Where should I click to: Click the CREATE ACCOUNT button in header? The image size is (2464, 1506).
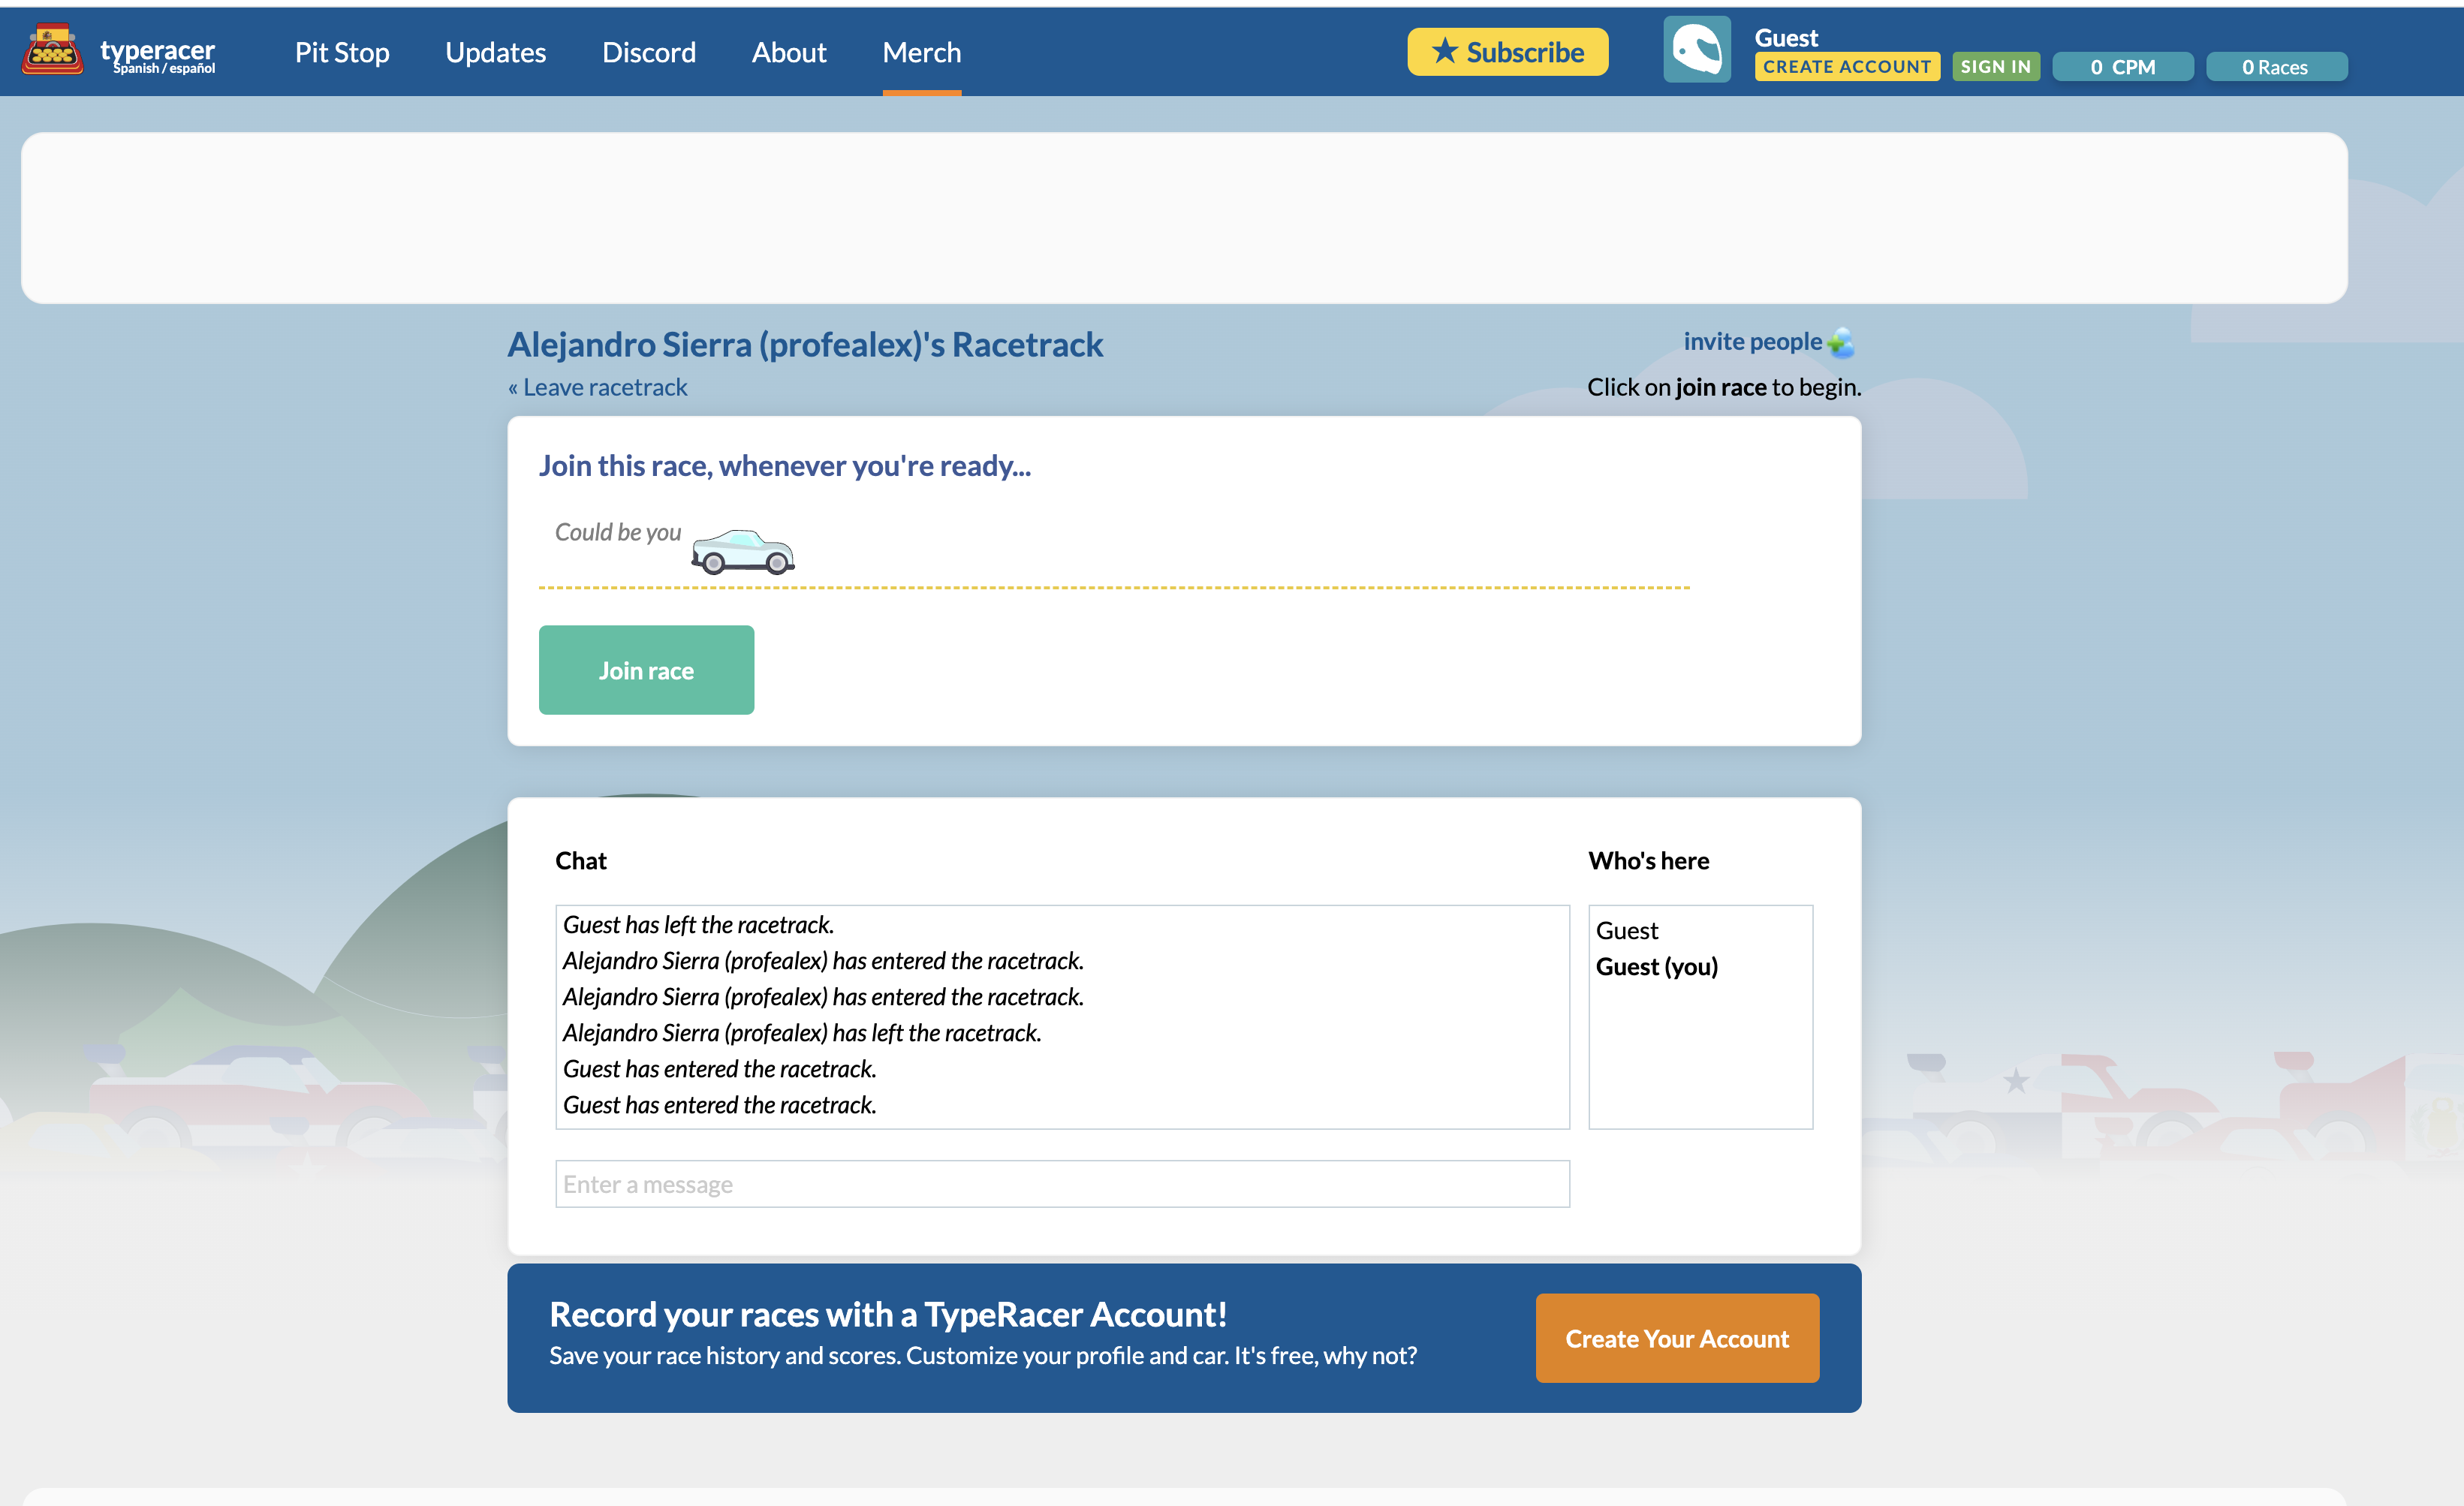click(1847, 67)
